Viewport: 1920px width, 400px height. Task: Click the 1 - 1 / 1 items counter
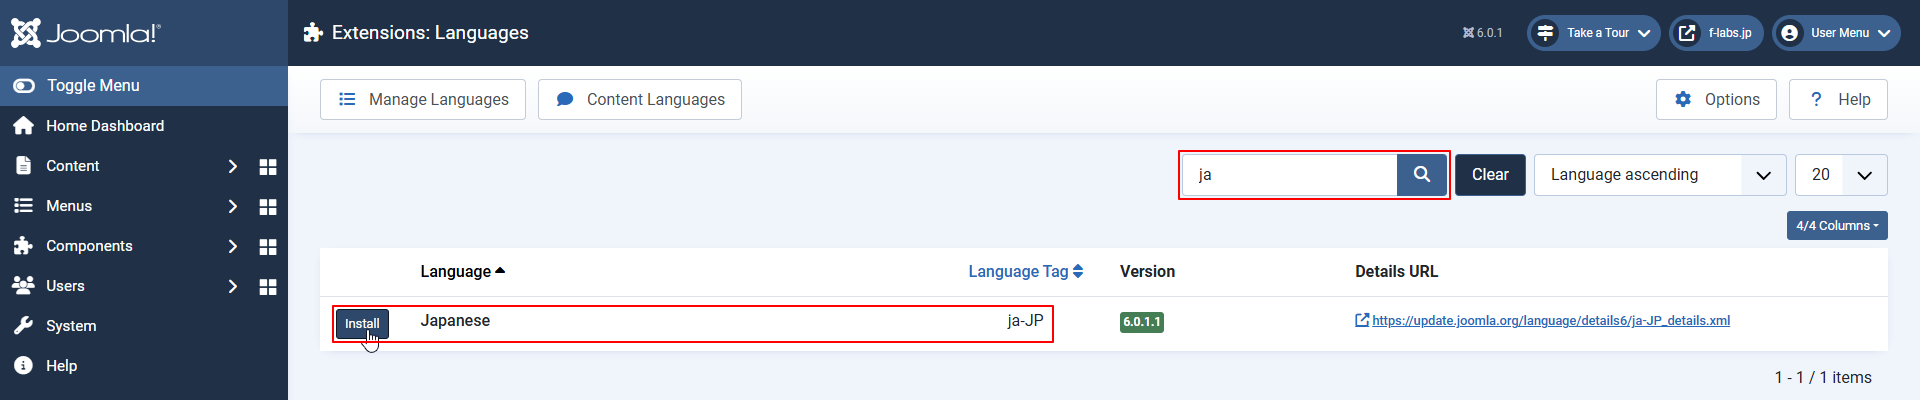(x=1823, y=378)
